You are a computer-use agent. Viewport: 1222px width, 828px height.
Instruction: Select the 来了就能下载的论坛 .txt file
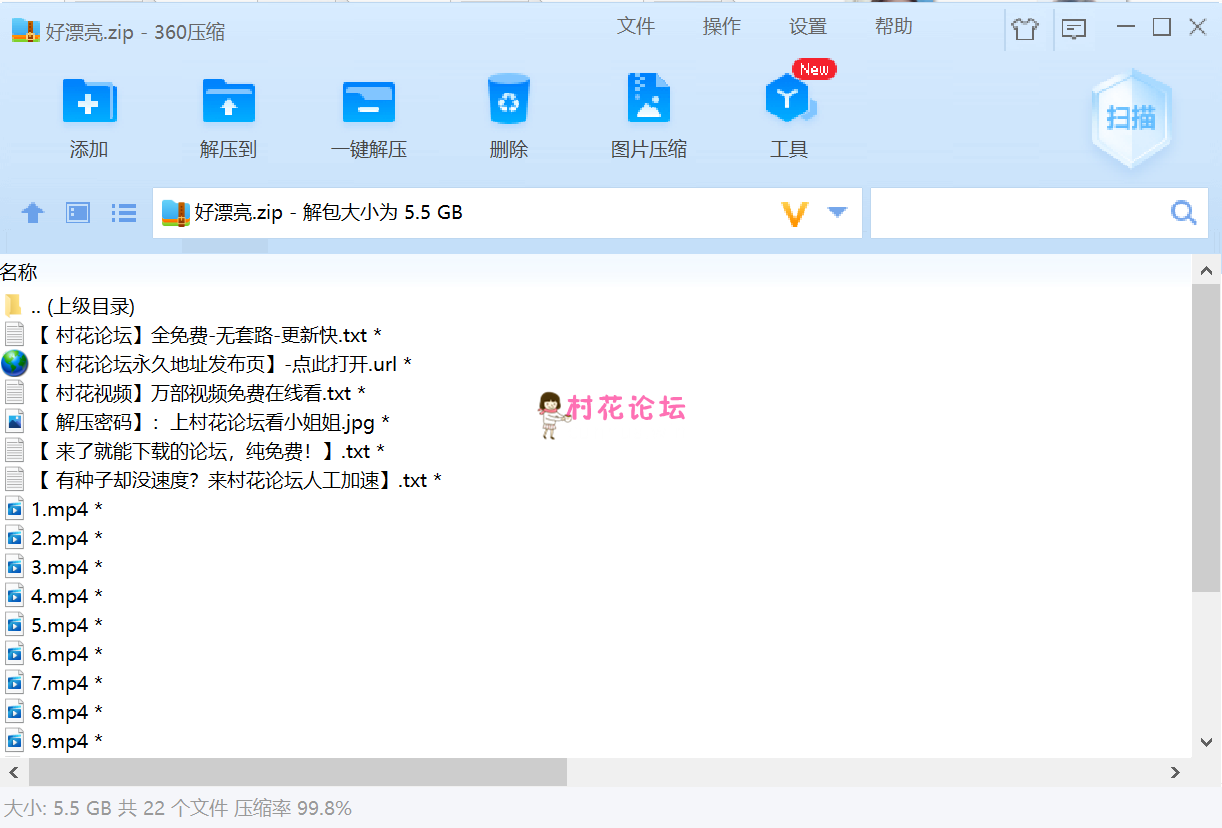[x=596, y=451]
